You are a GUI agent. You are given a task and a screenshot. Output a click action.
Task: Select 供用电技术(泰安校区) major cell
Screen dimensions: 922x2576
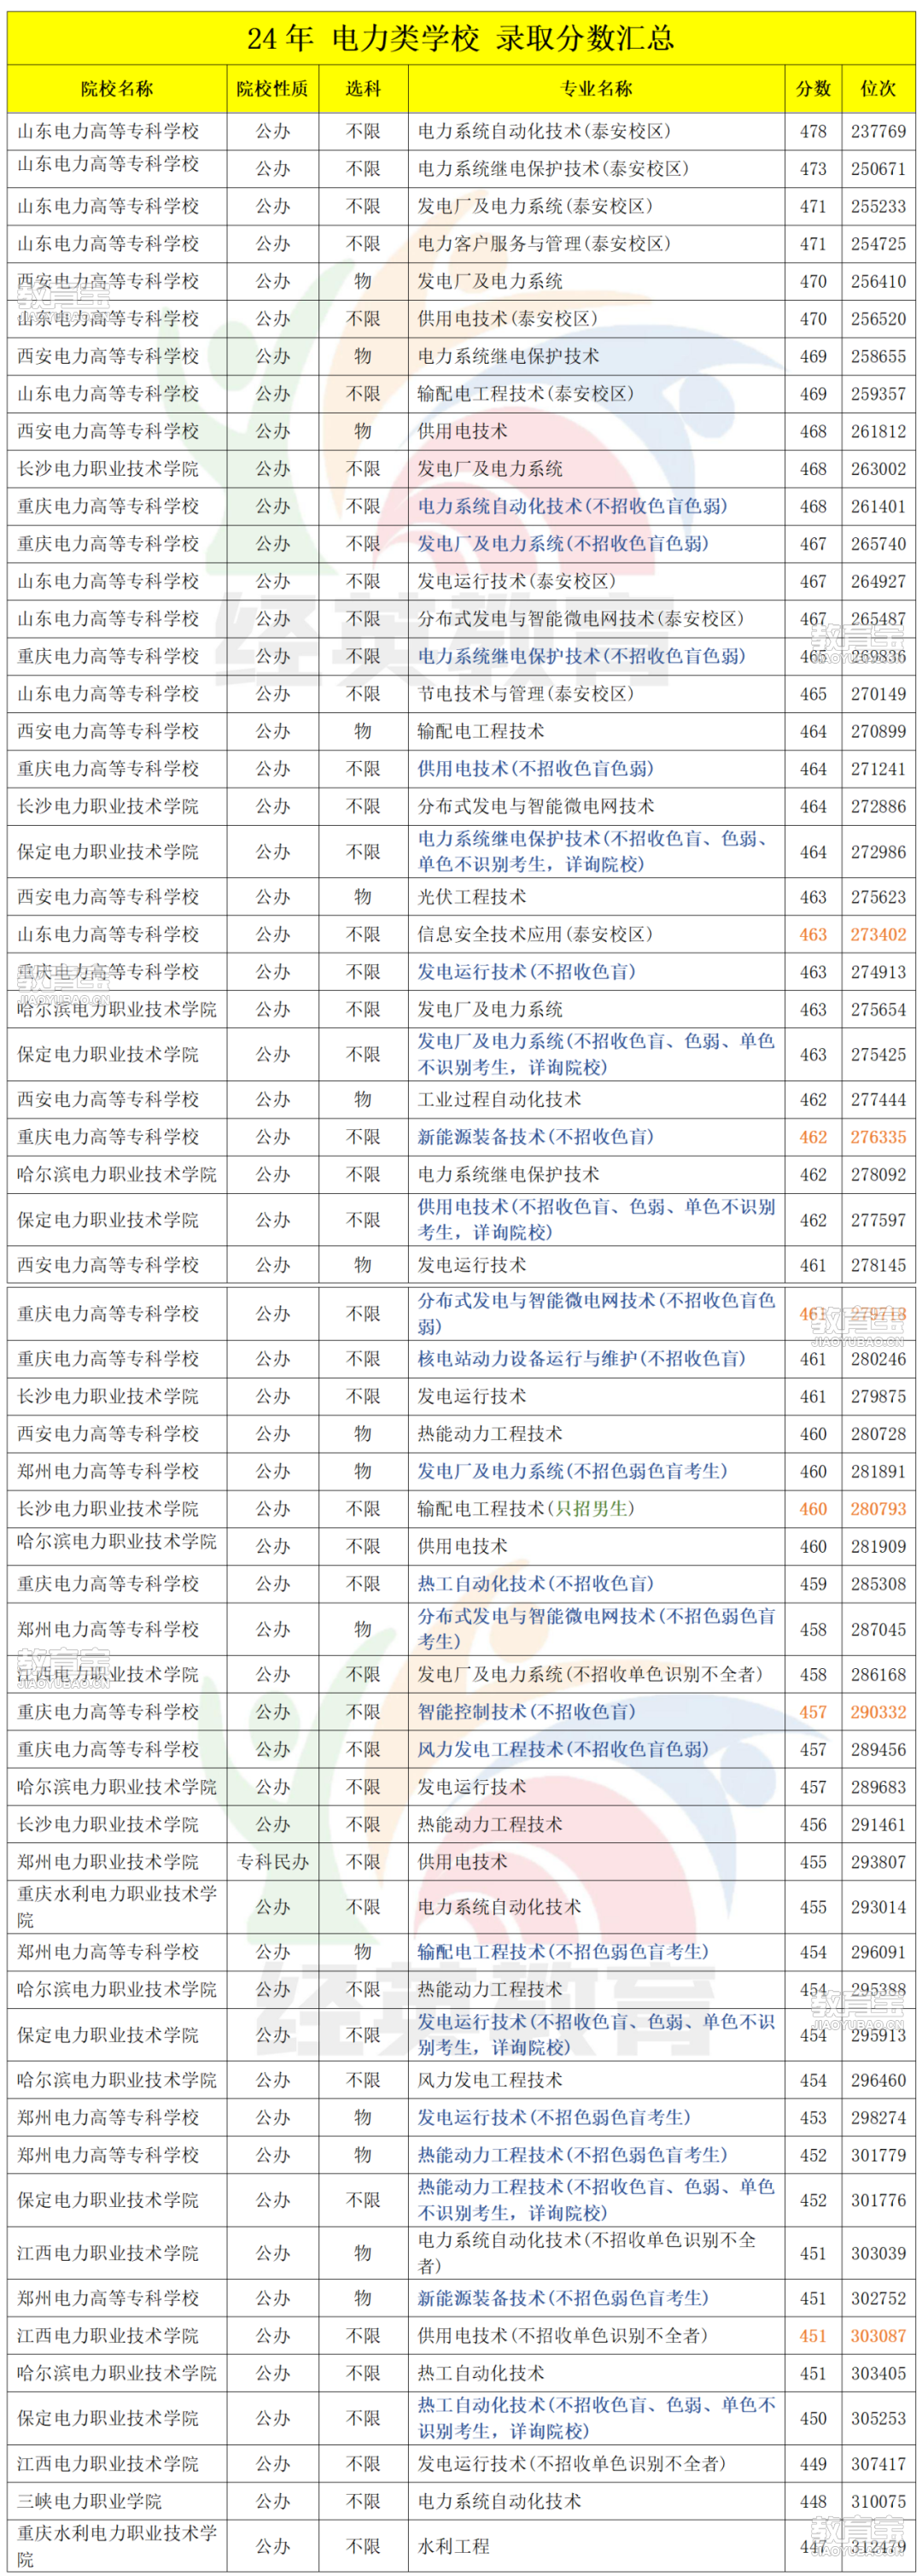[507, 319]
